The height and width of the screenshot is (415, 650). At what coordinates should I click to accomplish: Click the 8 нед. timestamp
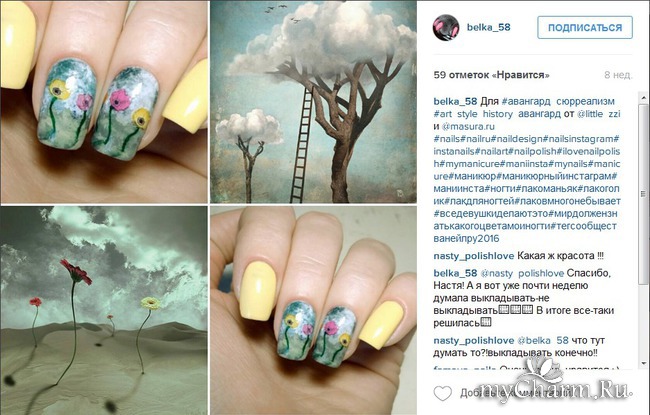coord(618,75)
